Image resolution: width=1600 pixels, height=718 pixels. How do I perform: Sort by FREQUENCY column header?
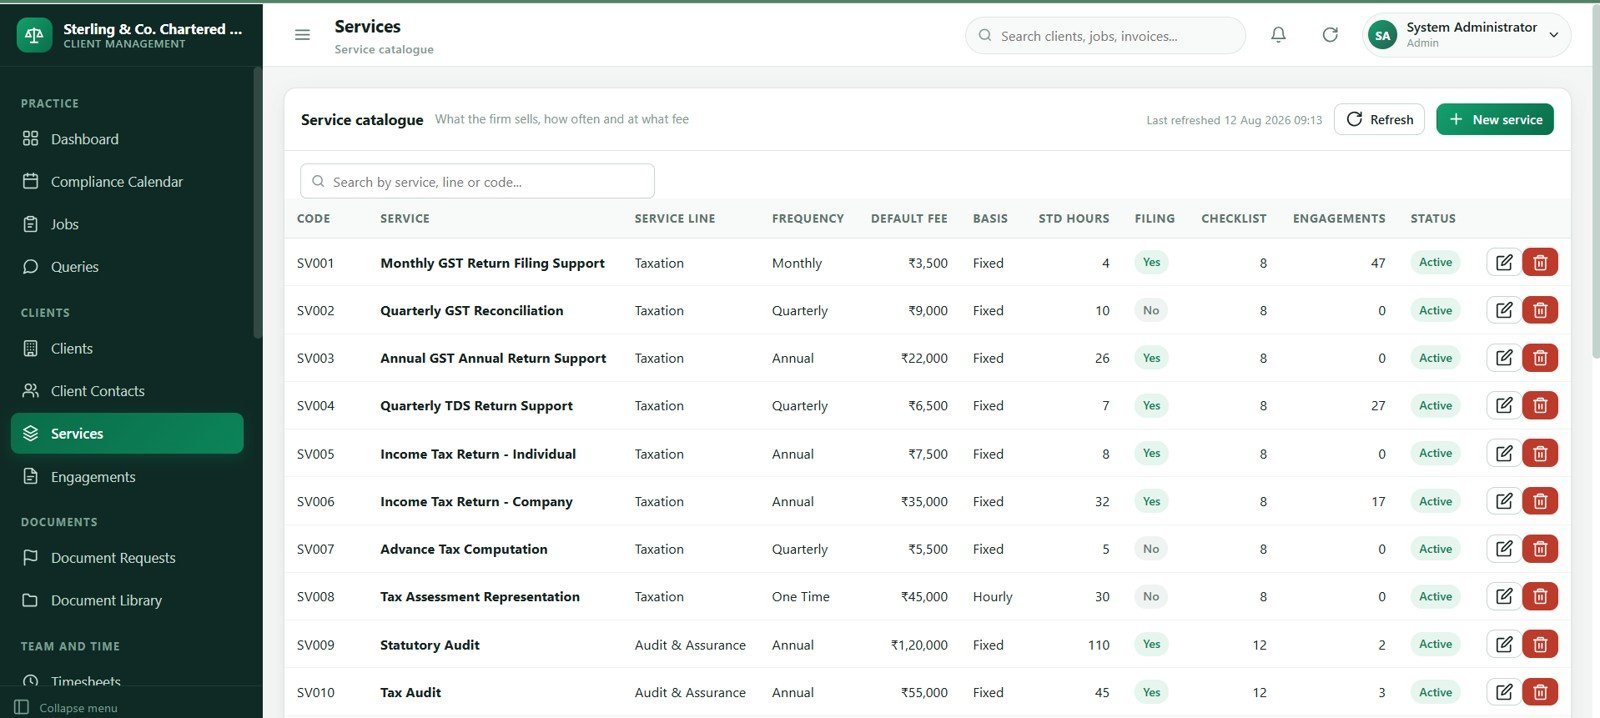[x=808, y=218]
